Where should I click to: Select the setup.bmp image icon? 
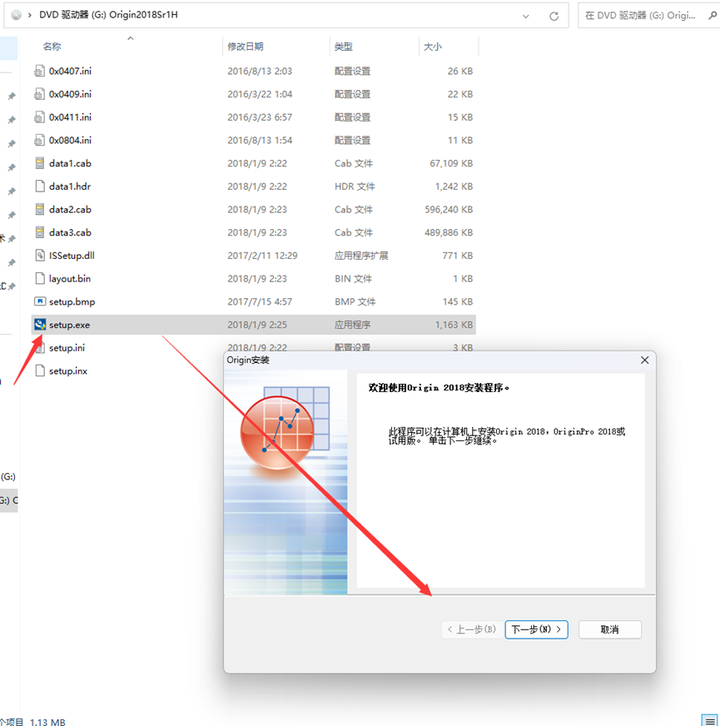pos(40,302)
